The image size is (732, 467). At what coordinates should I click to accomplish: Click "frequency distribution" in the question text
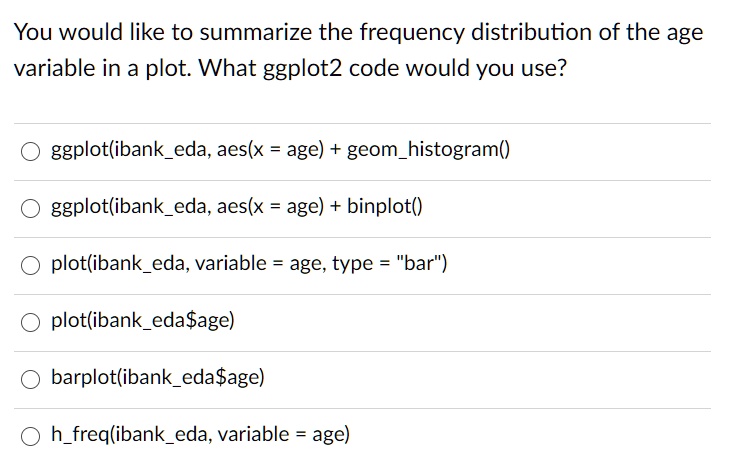[476, 33]
